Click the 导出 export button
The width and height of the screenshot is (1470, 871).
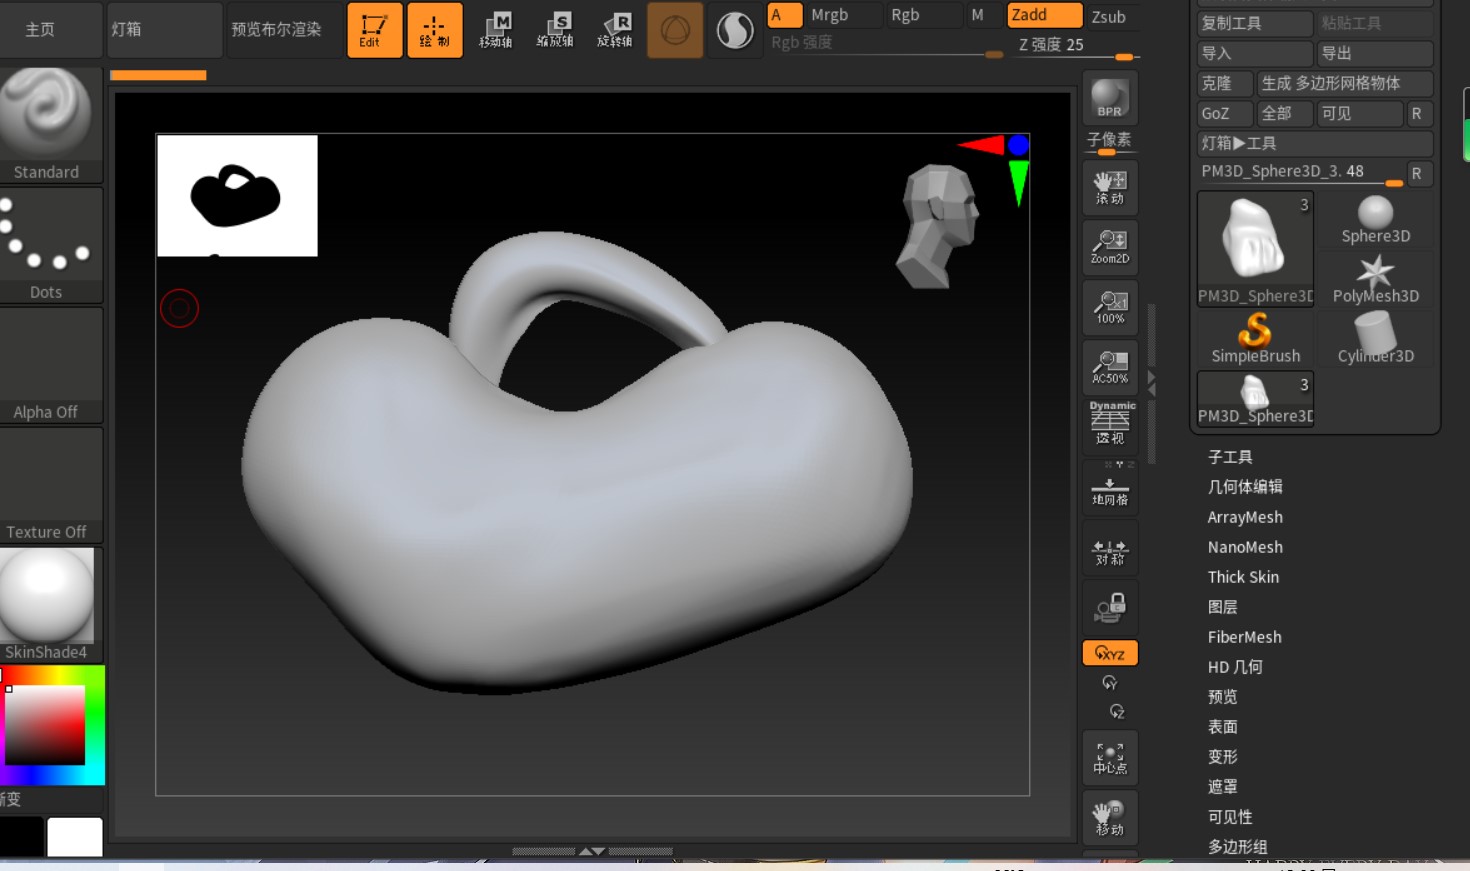[x=1375, y=53]
